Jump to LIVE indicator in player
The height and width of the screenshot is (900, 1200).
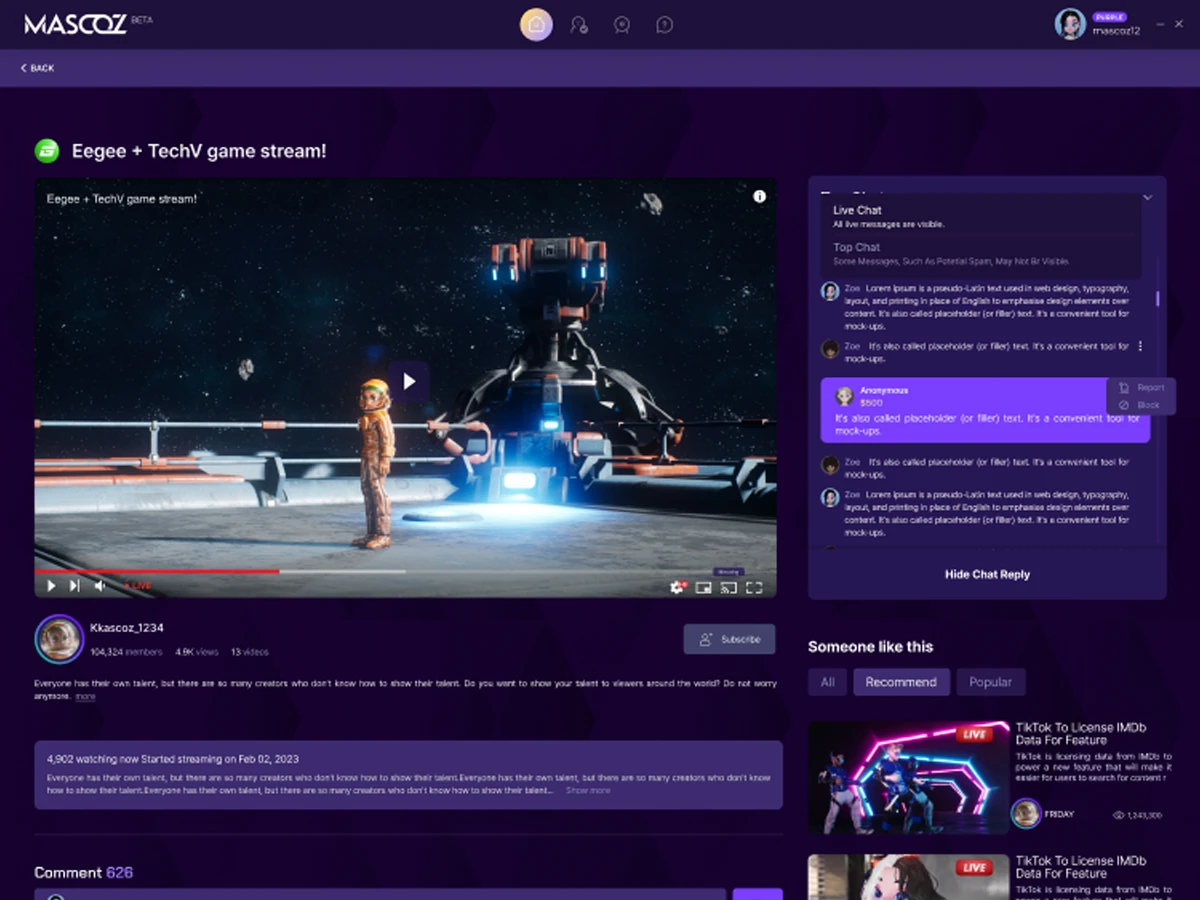(138, 586)
